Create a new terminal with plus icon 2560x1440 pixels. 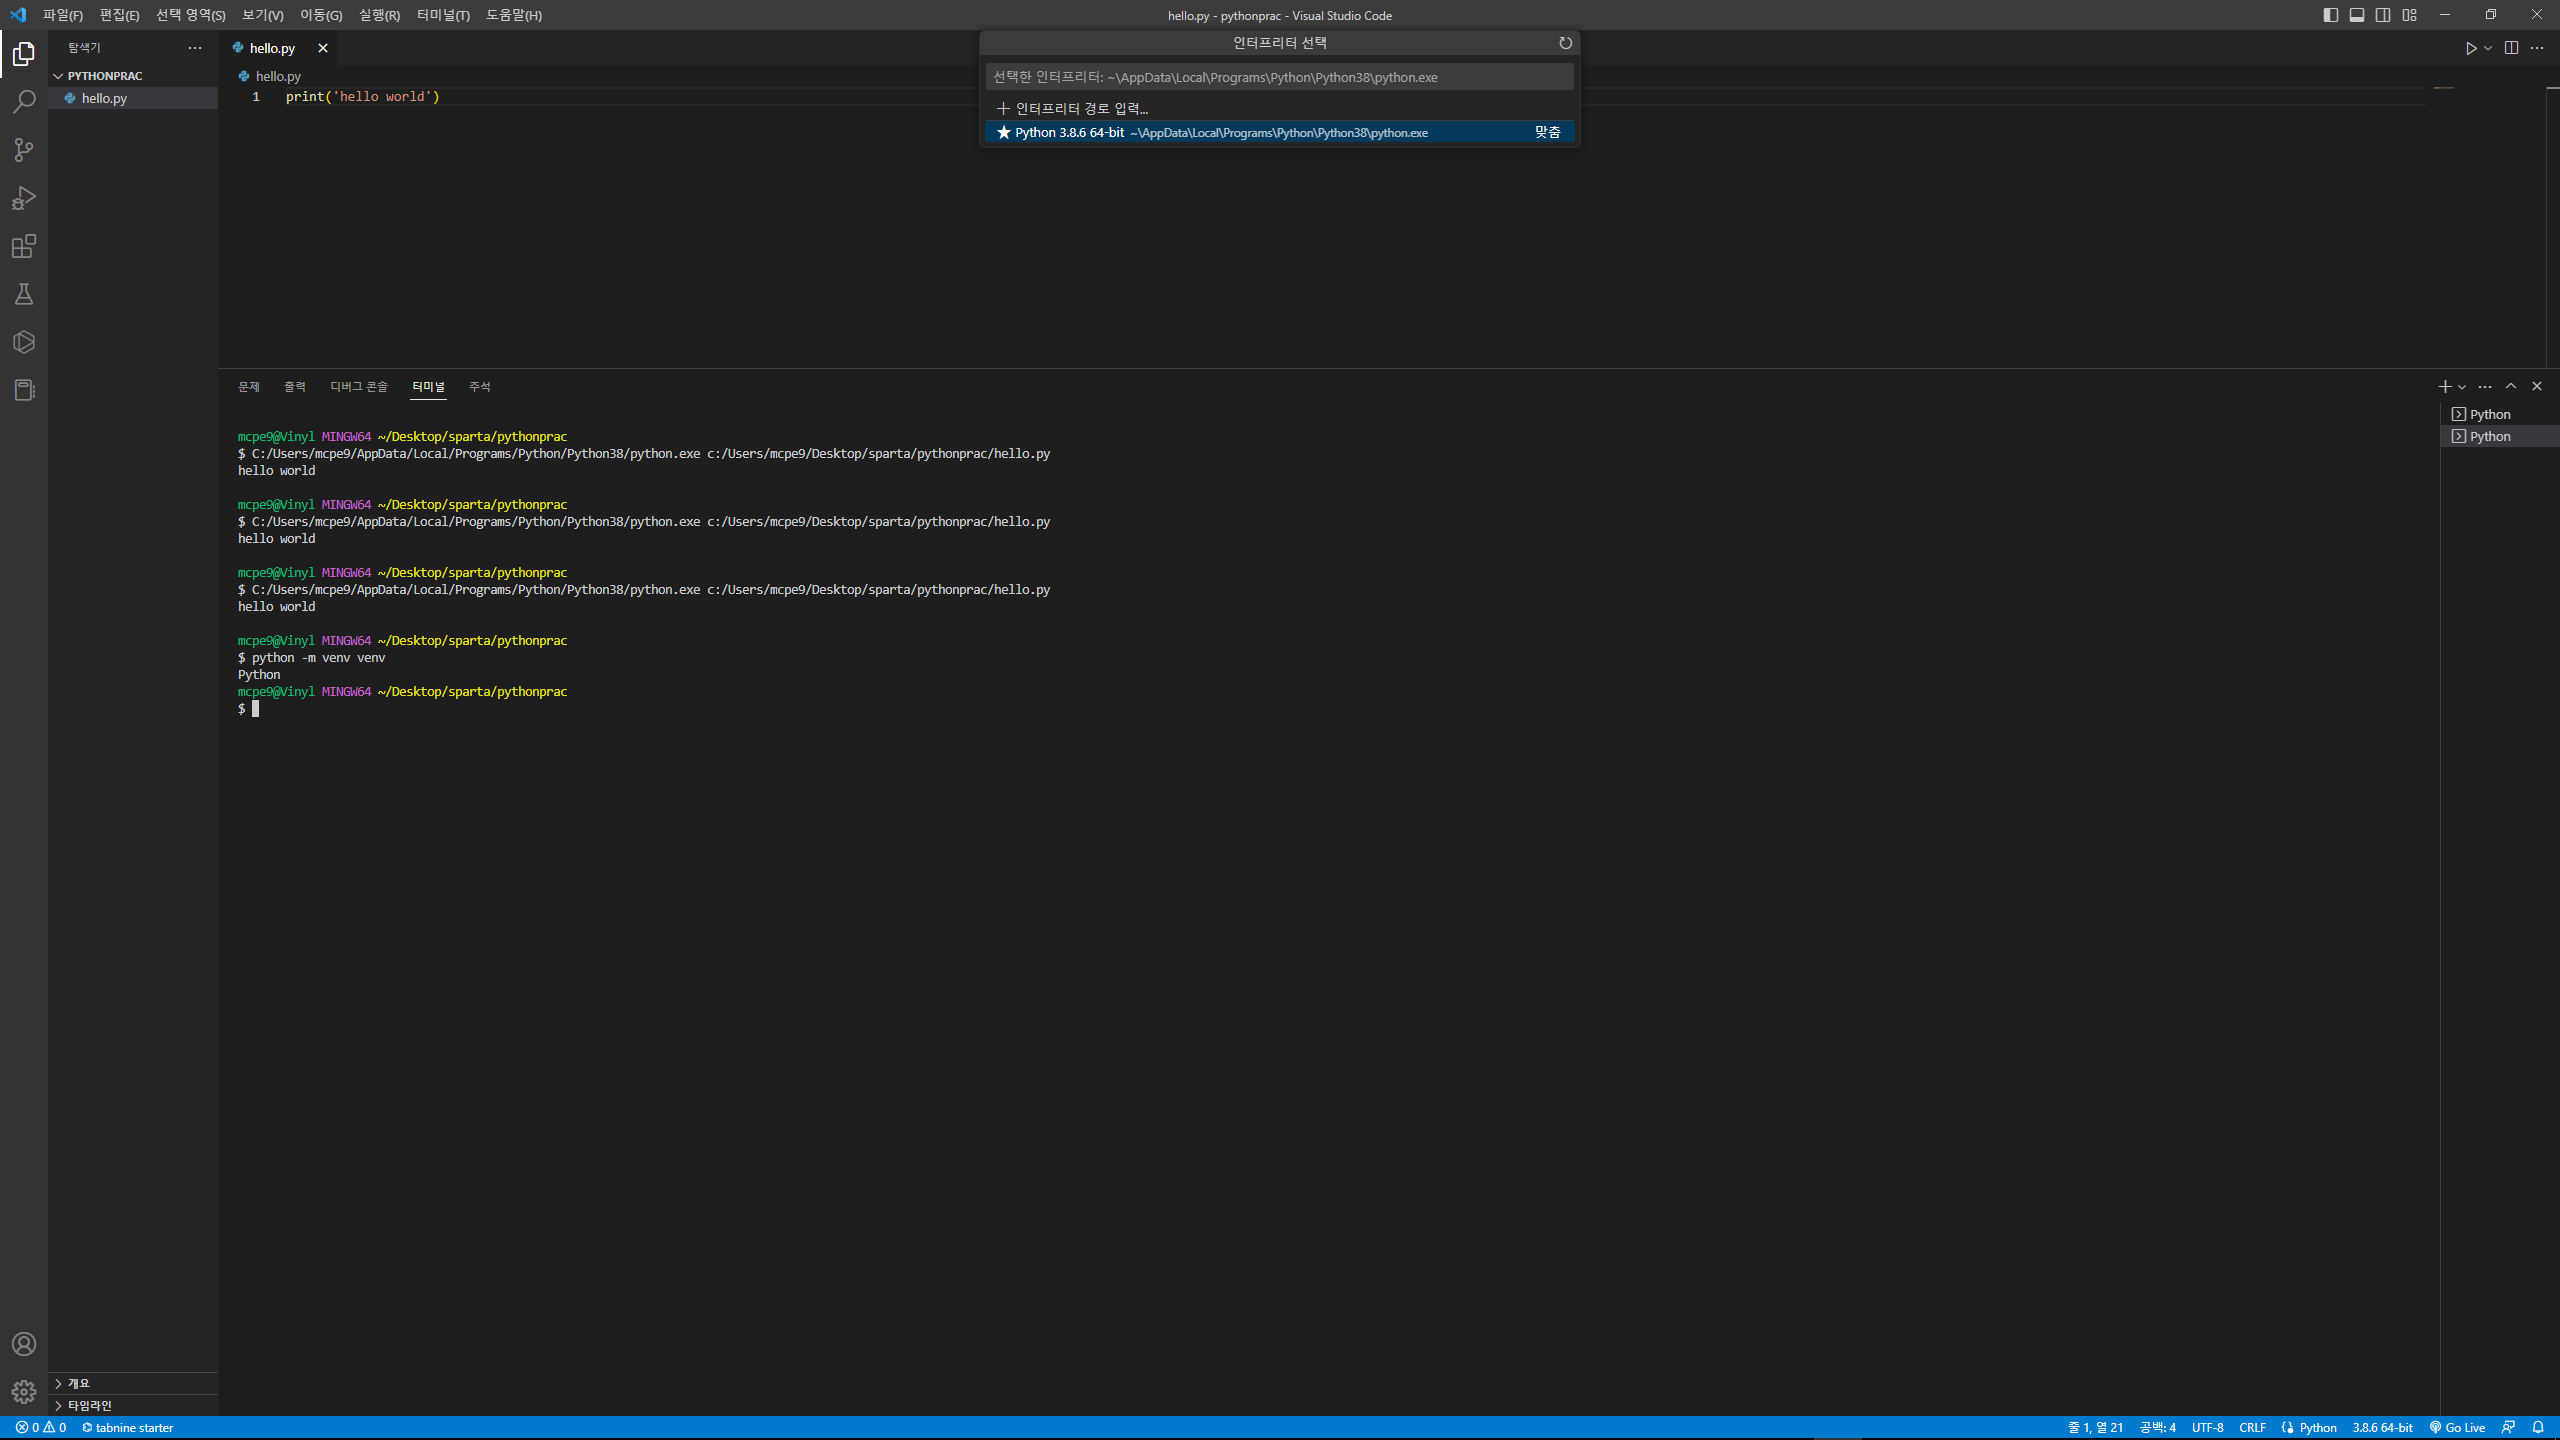pyautogui.click(x=2444, y=386)
